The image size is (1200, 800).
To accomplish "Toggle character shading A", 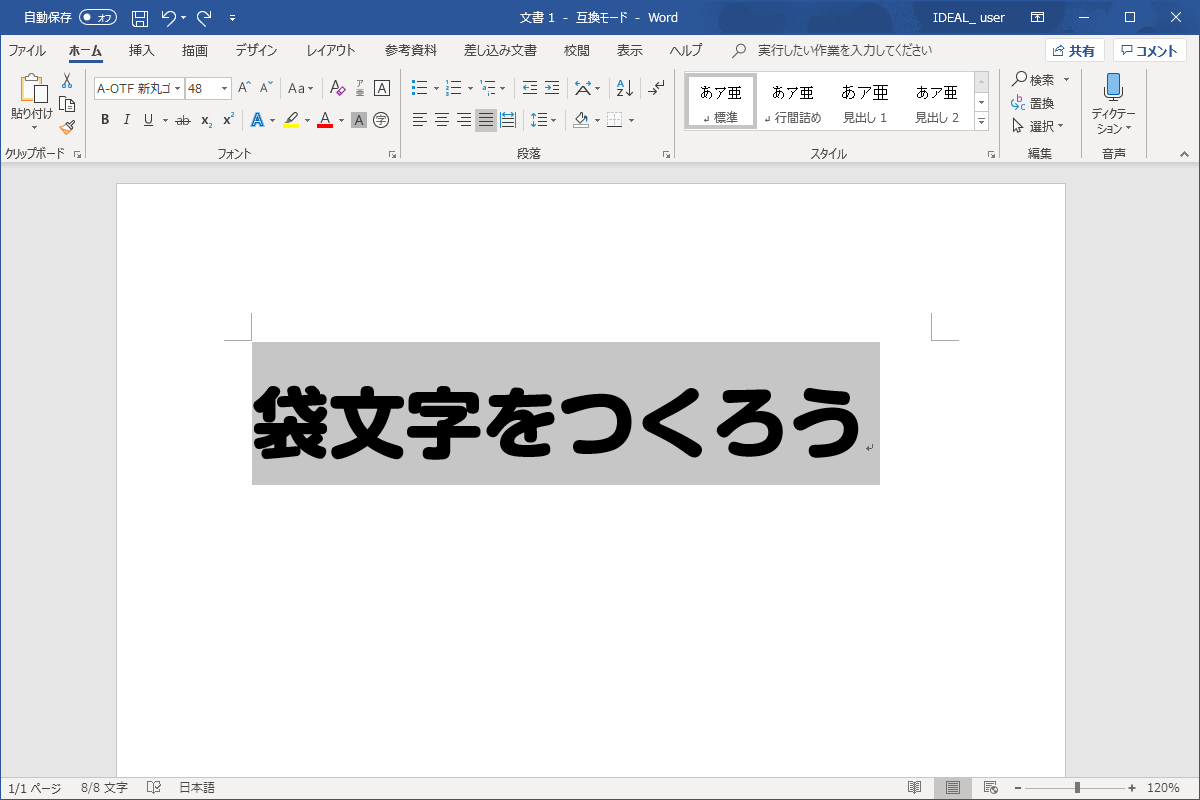I will click(359, 120).
